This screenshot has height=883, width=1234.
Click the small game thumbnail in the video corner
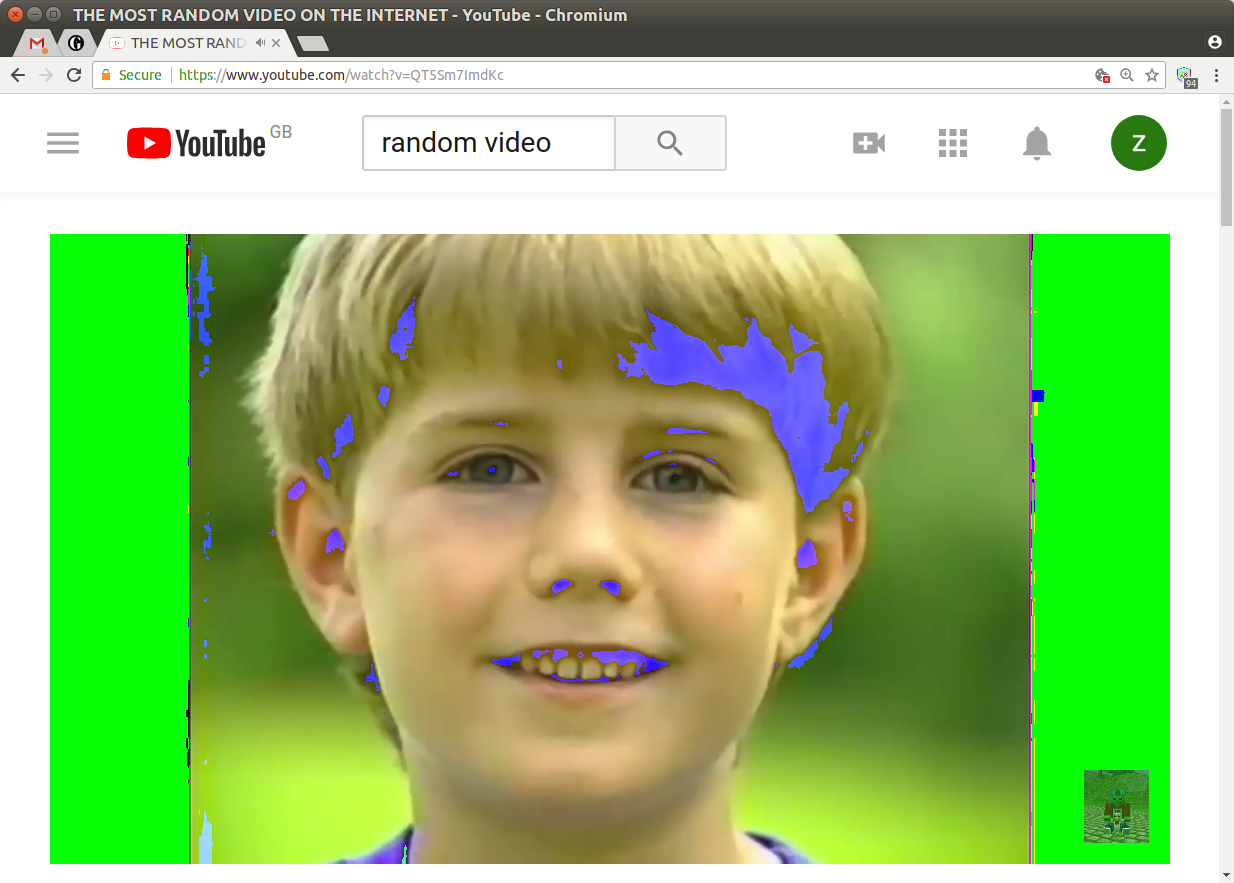click(1116, 806)
